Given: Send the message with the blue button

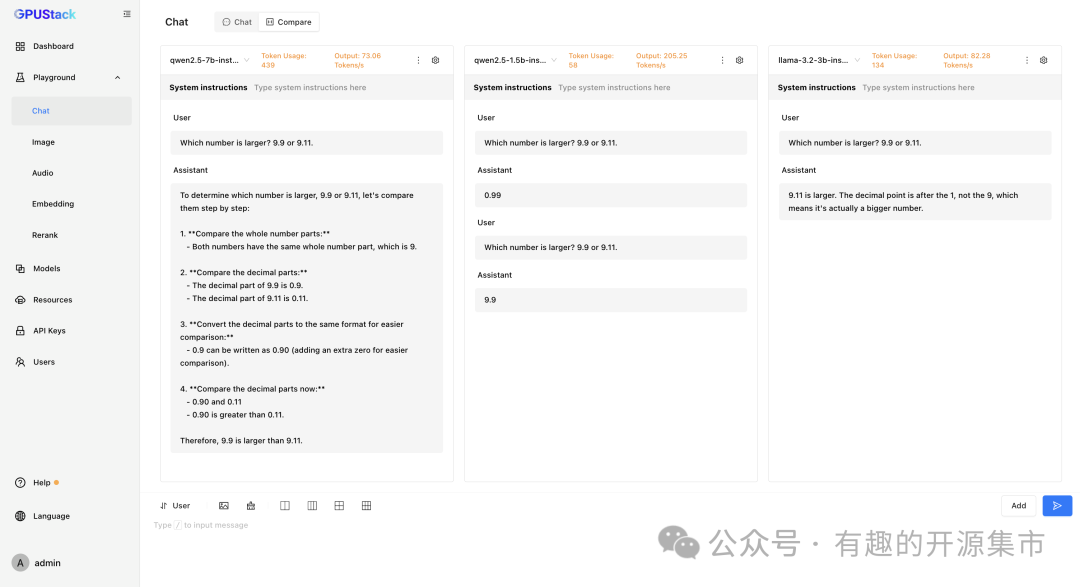Looking at the screenshot, I should coord(1057,506).
